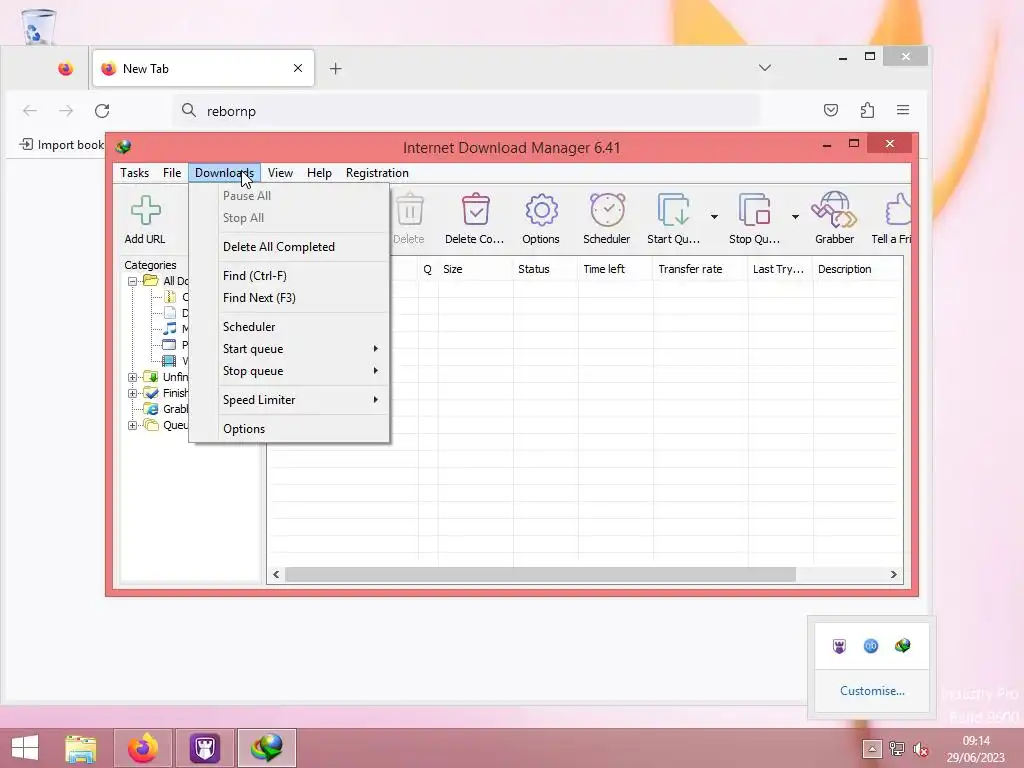Open the Firefox extensions puzzle icon
This screenshot has height=768, width=1024.
click(x=867, y=110)
